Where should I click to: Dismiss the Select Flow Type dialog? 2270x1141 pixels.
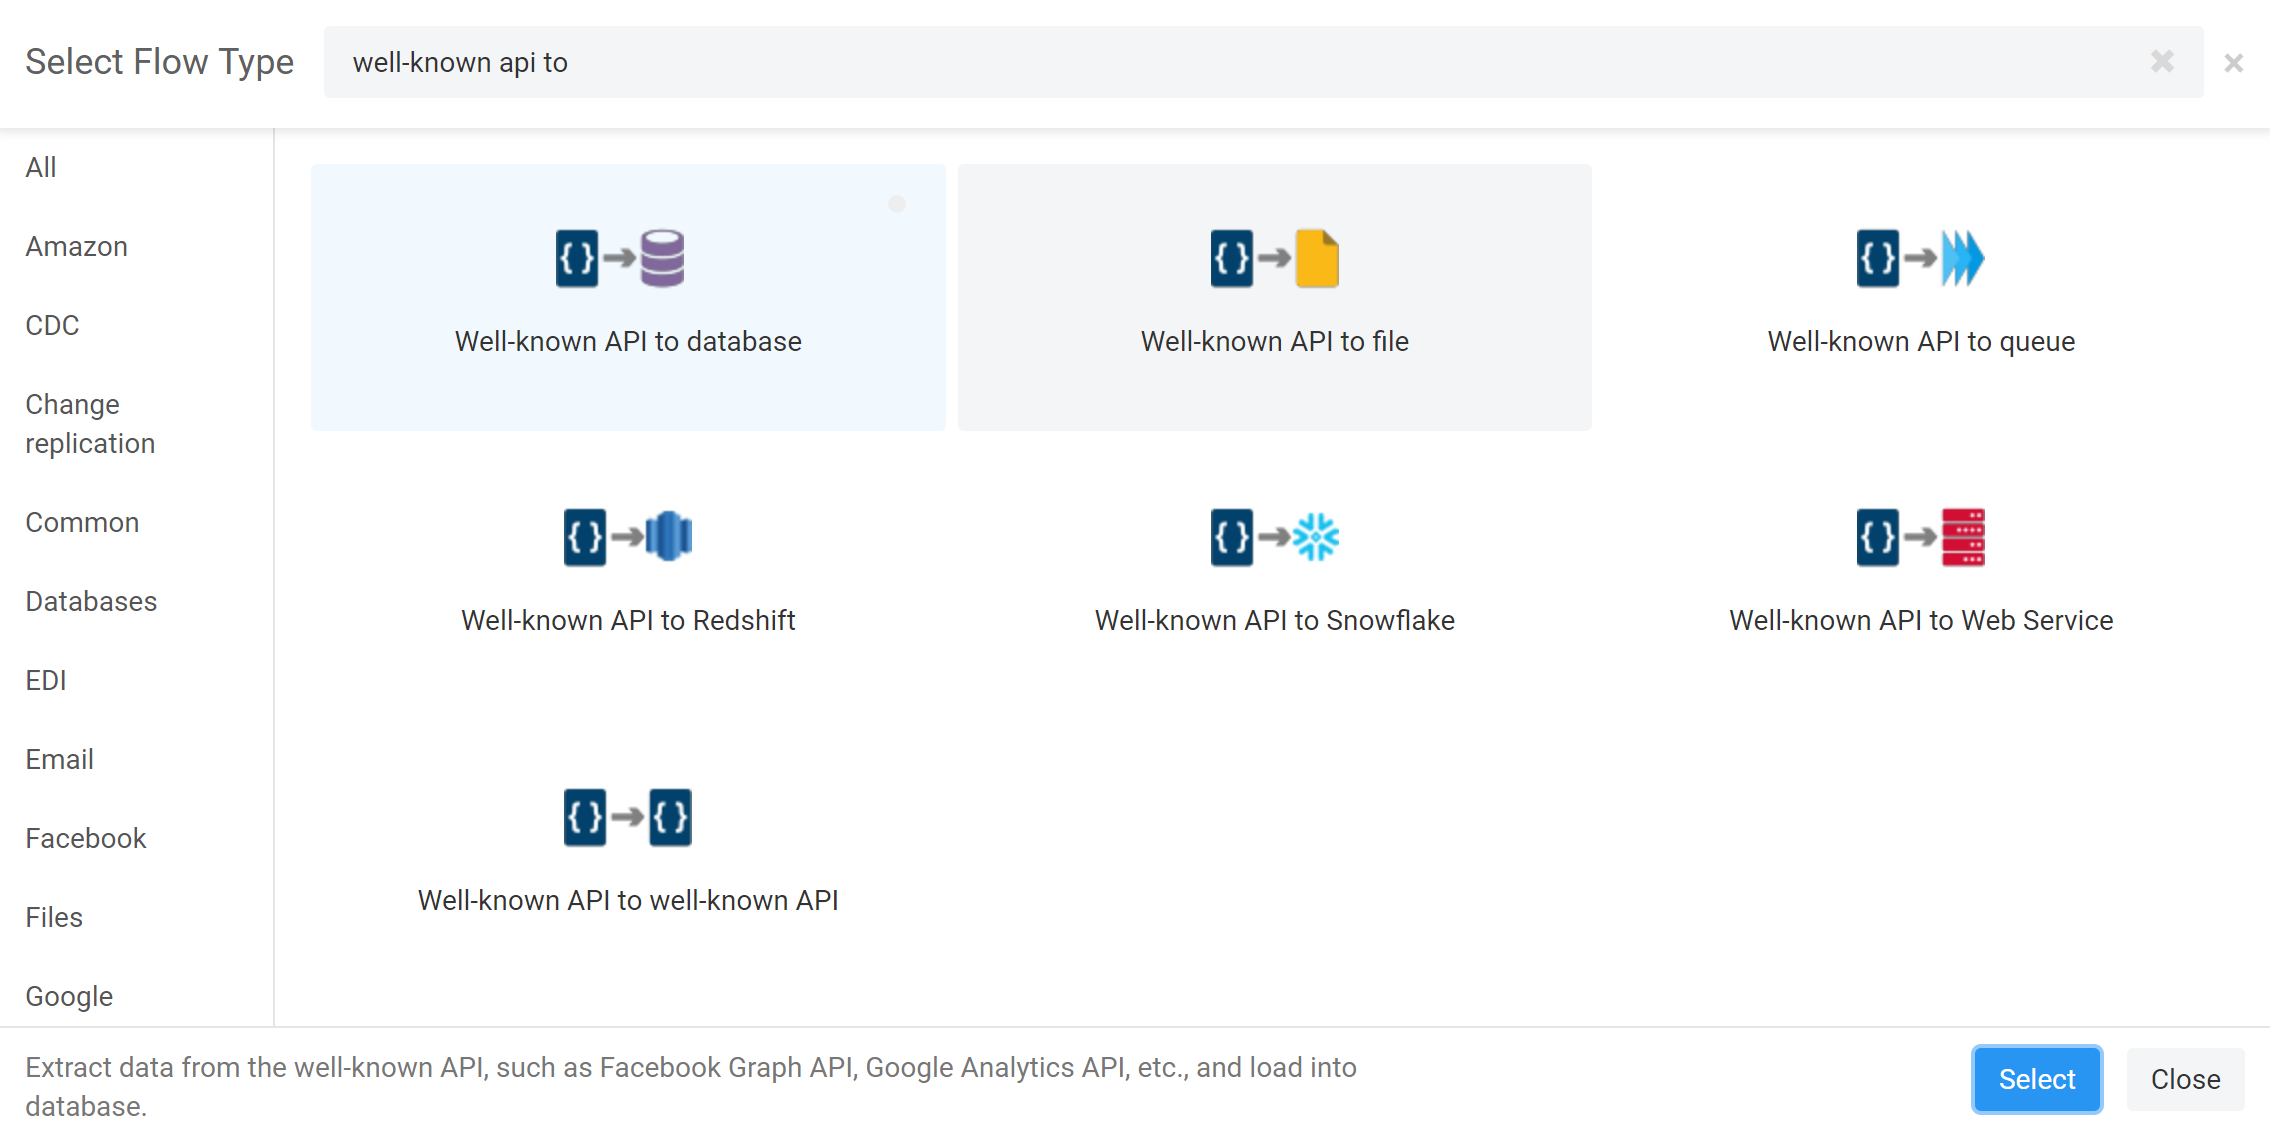coord(2234,63)
